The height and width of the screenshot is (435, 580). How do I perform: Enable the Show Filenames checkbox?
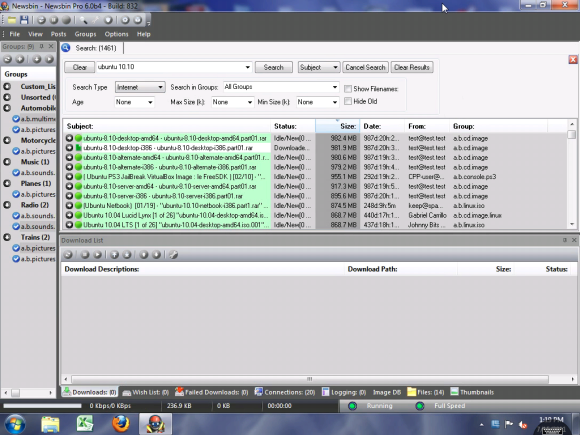coord(348,89)
